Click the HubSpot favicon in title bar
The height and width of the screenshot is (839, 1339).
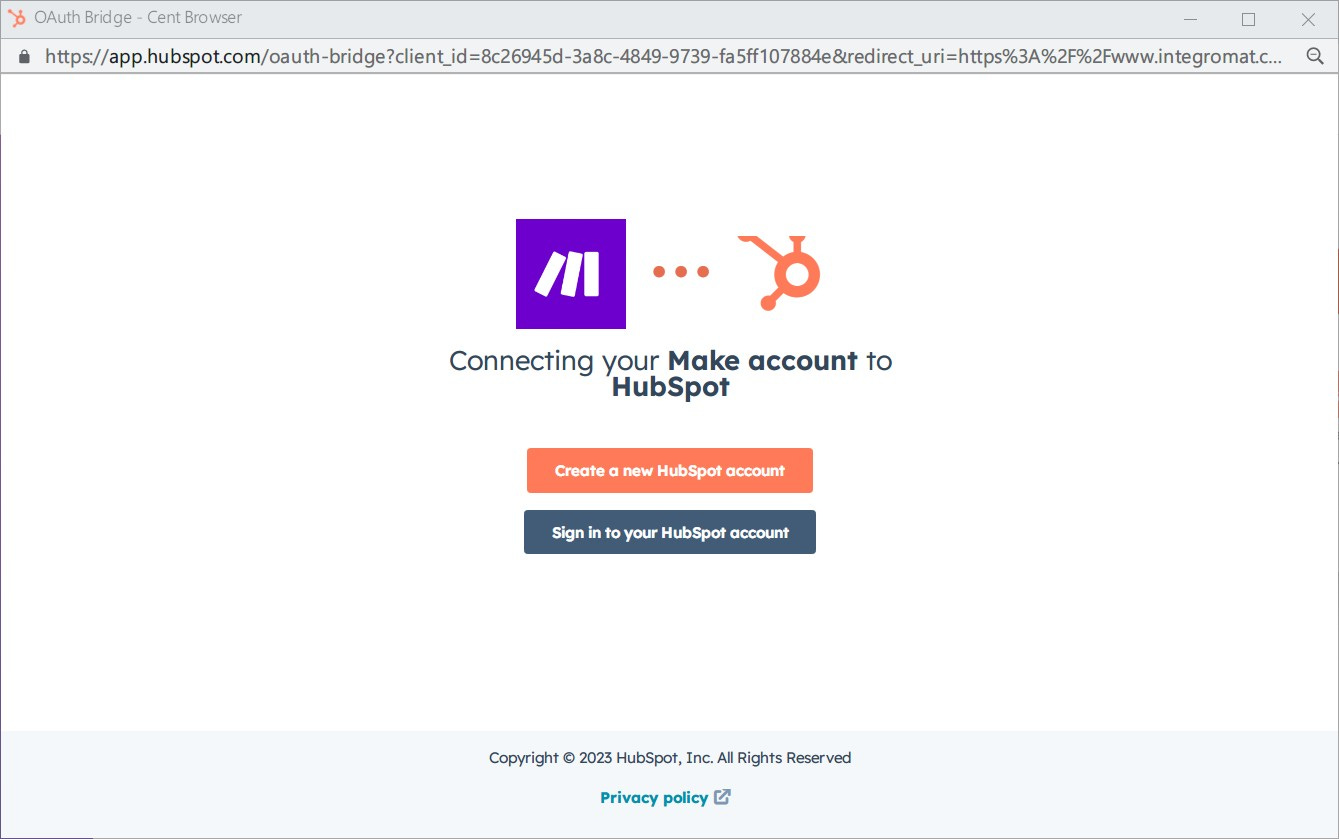(x=16, y=18)
